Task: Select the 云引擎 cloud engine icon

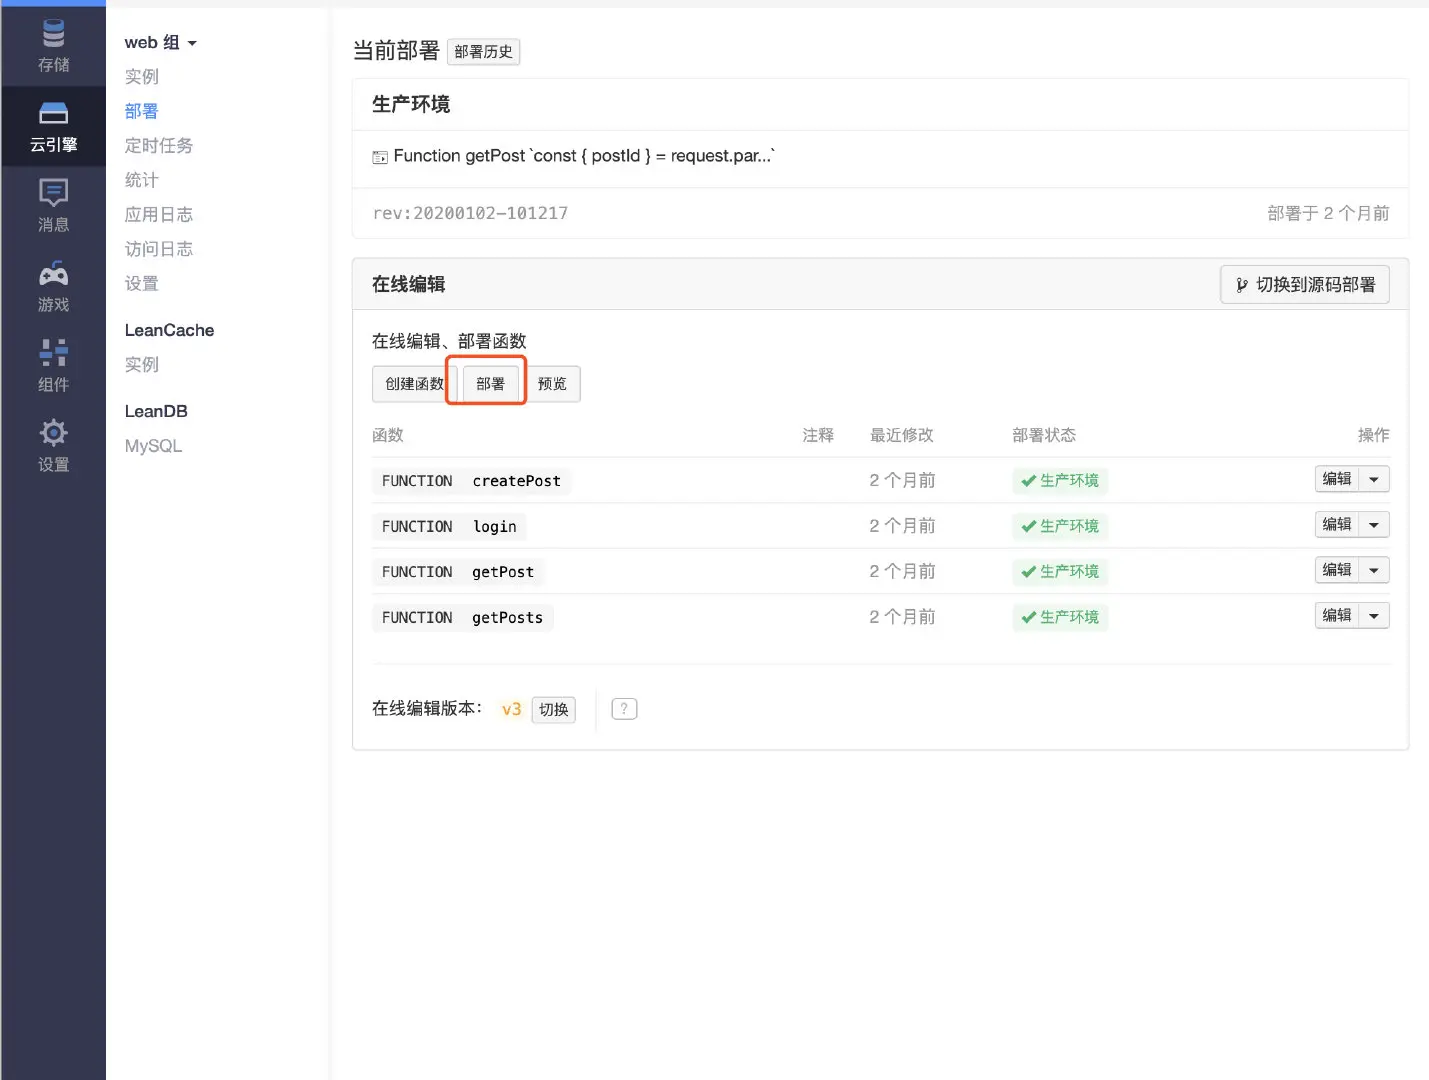Action: point(54,112)
